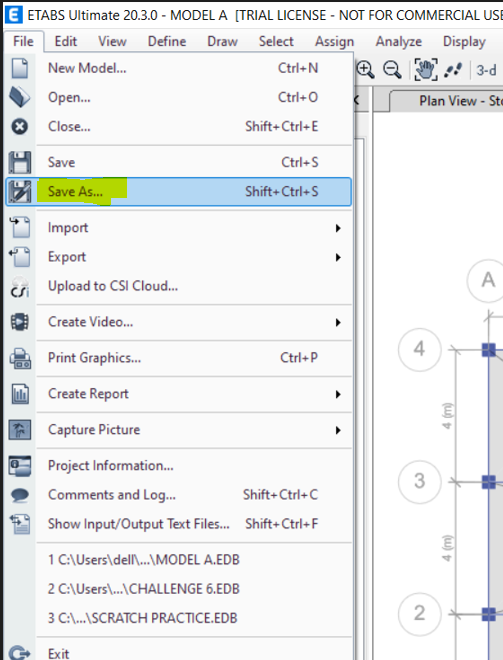Screen dimensions: 503x660
Task: Switch to 3-d view button
Action: coord(486,70)
